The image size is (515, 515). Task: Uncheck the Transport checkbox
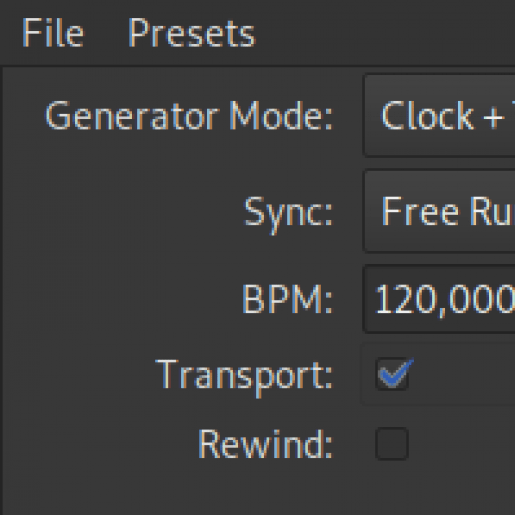[392, 374]
